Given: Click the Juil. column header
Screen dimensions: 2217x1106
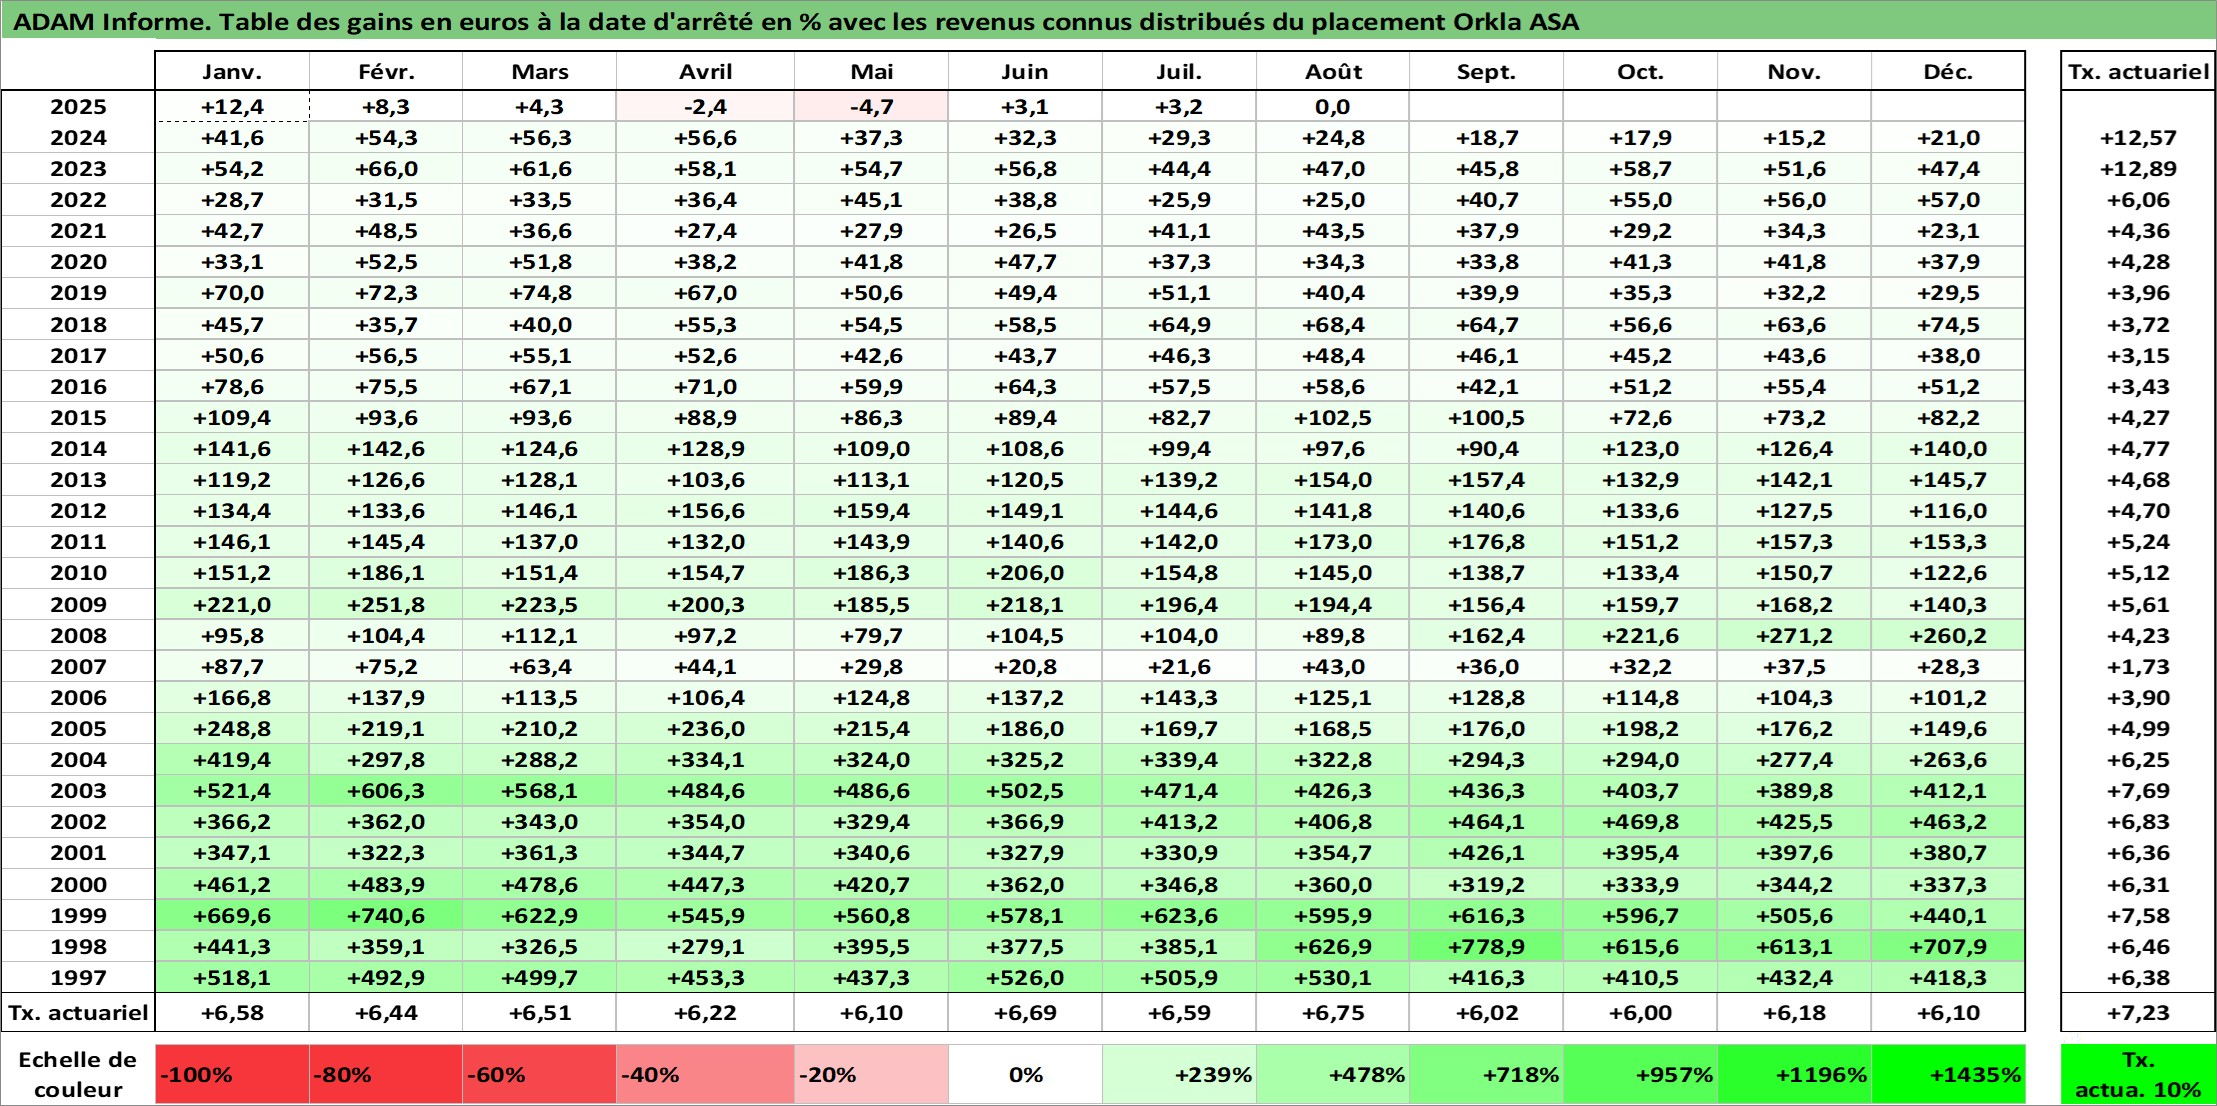Looking at the screenshot, I should (1179, 72).
